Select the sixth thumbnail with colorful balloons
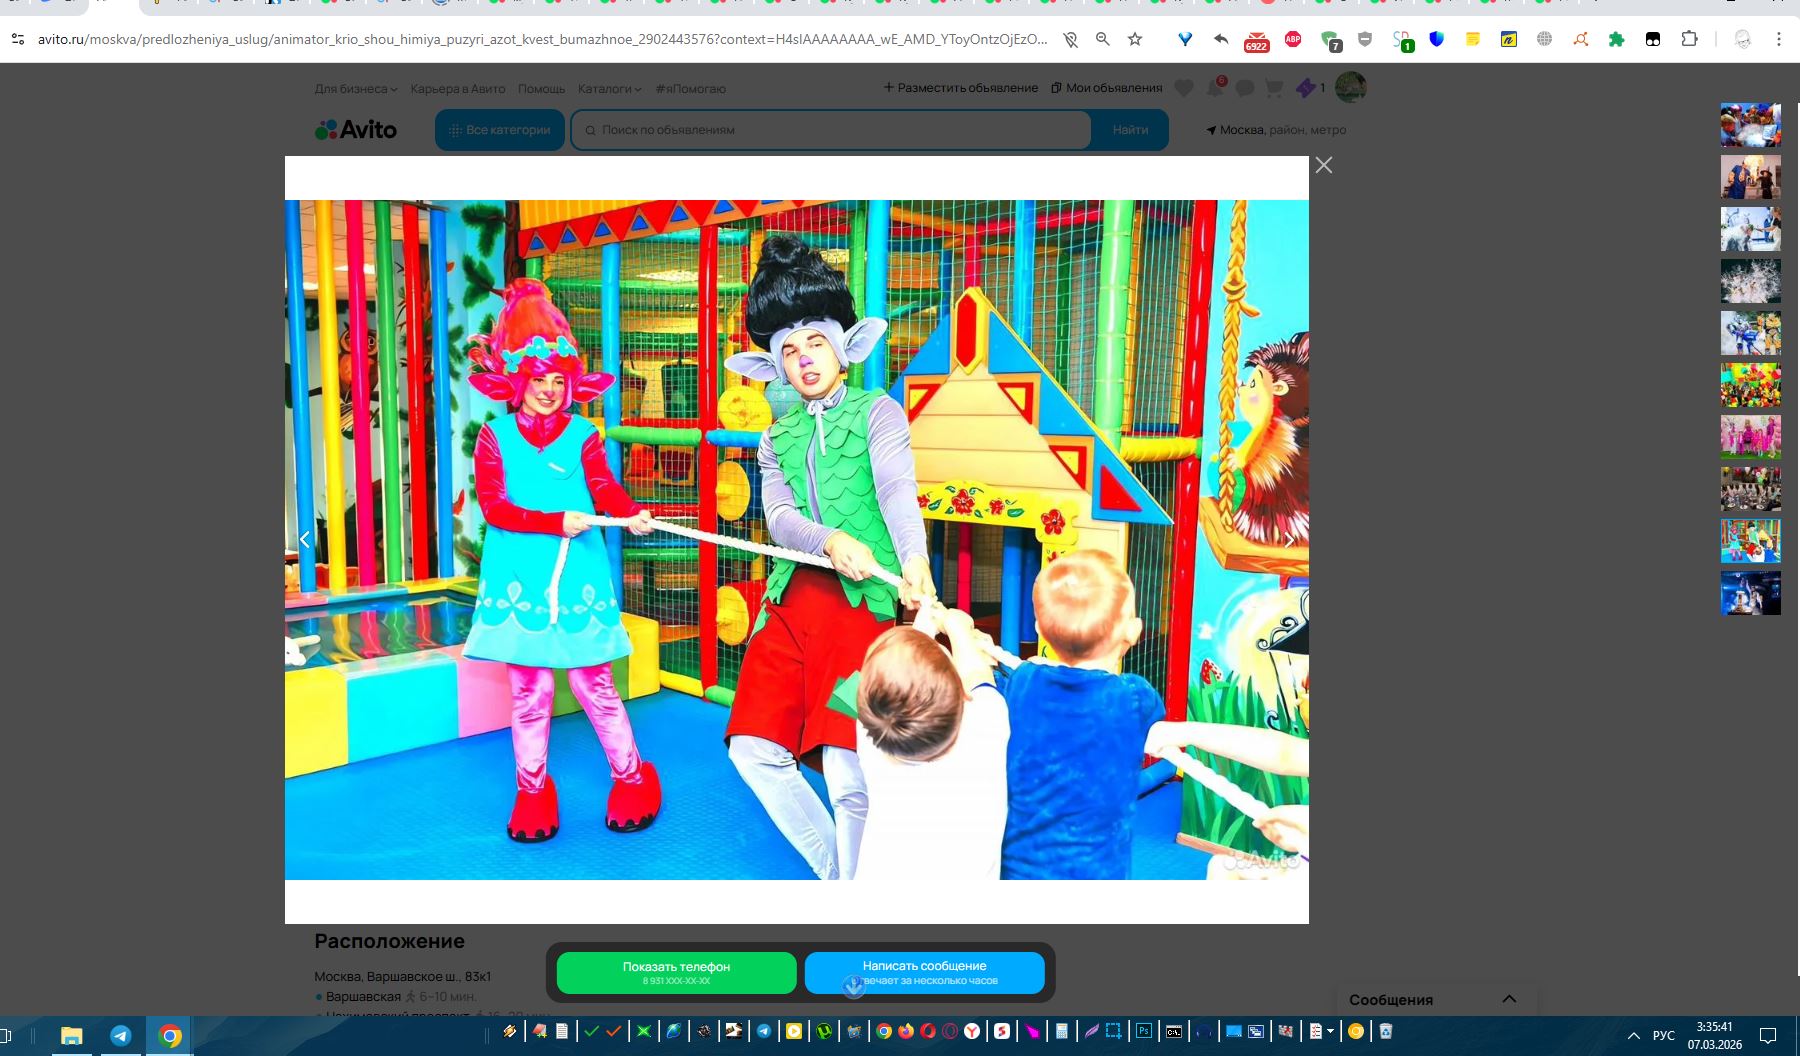The height and width of the screenshot is (1056, 1800). click(x=1751, y=385)
